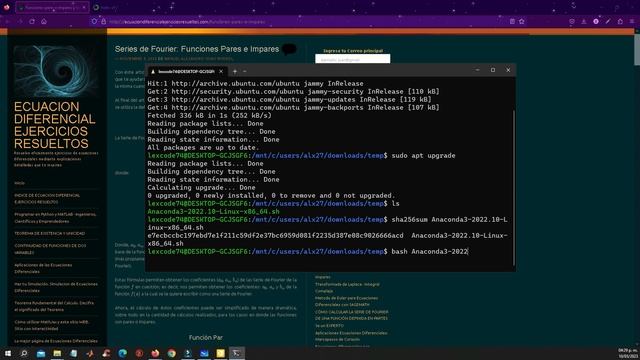Viewport: 640px width, 360px height.
Task: Open Microsoft Edge from taskbar
Action: 122,353
